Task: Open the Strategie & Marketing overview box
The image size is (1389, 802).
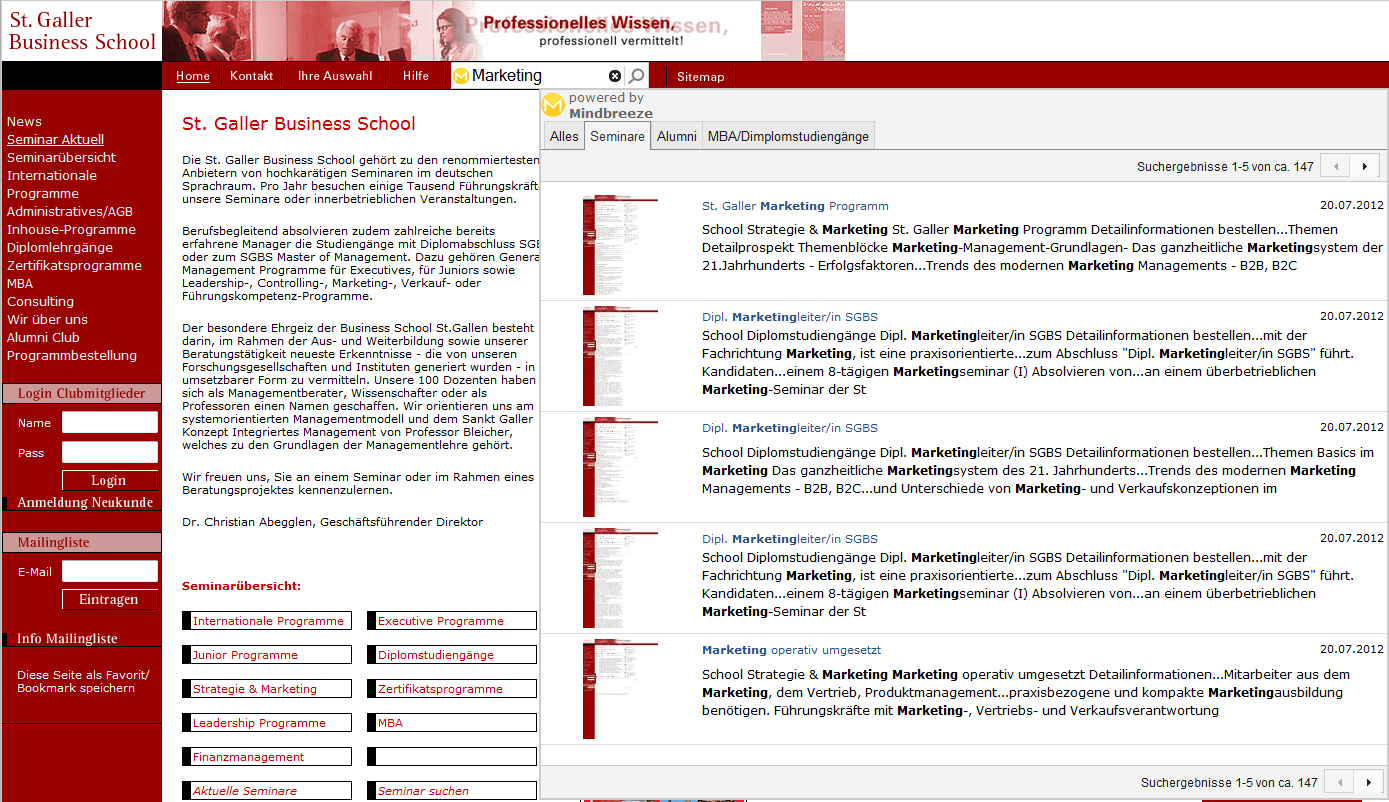Action: coord(267,689)
